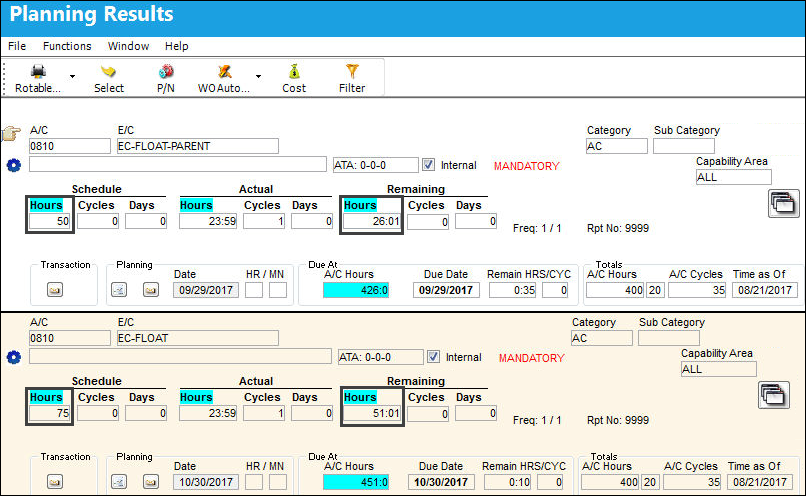Click Due Date field 09/29/2017

pos(446,290)
